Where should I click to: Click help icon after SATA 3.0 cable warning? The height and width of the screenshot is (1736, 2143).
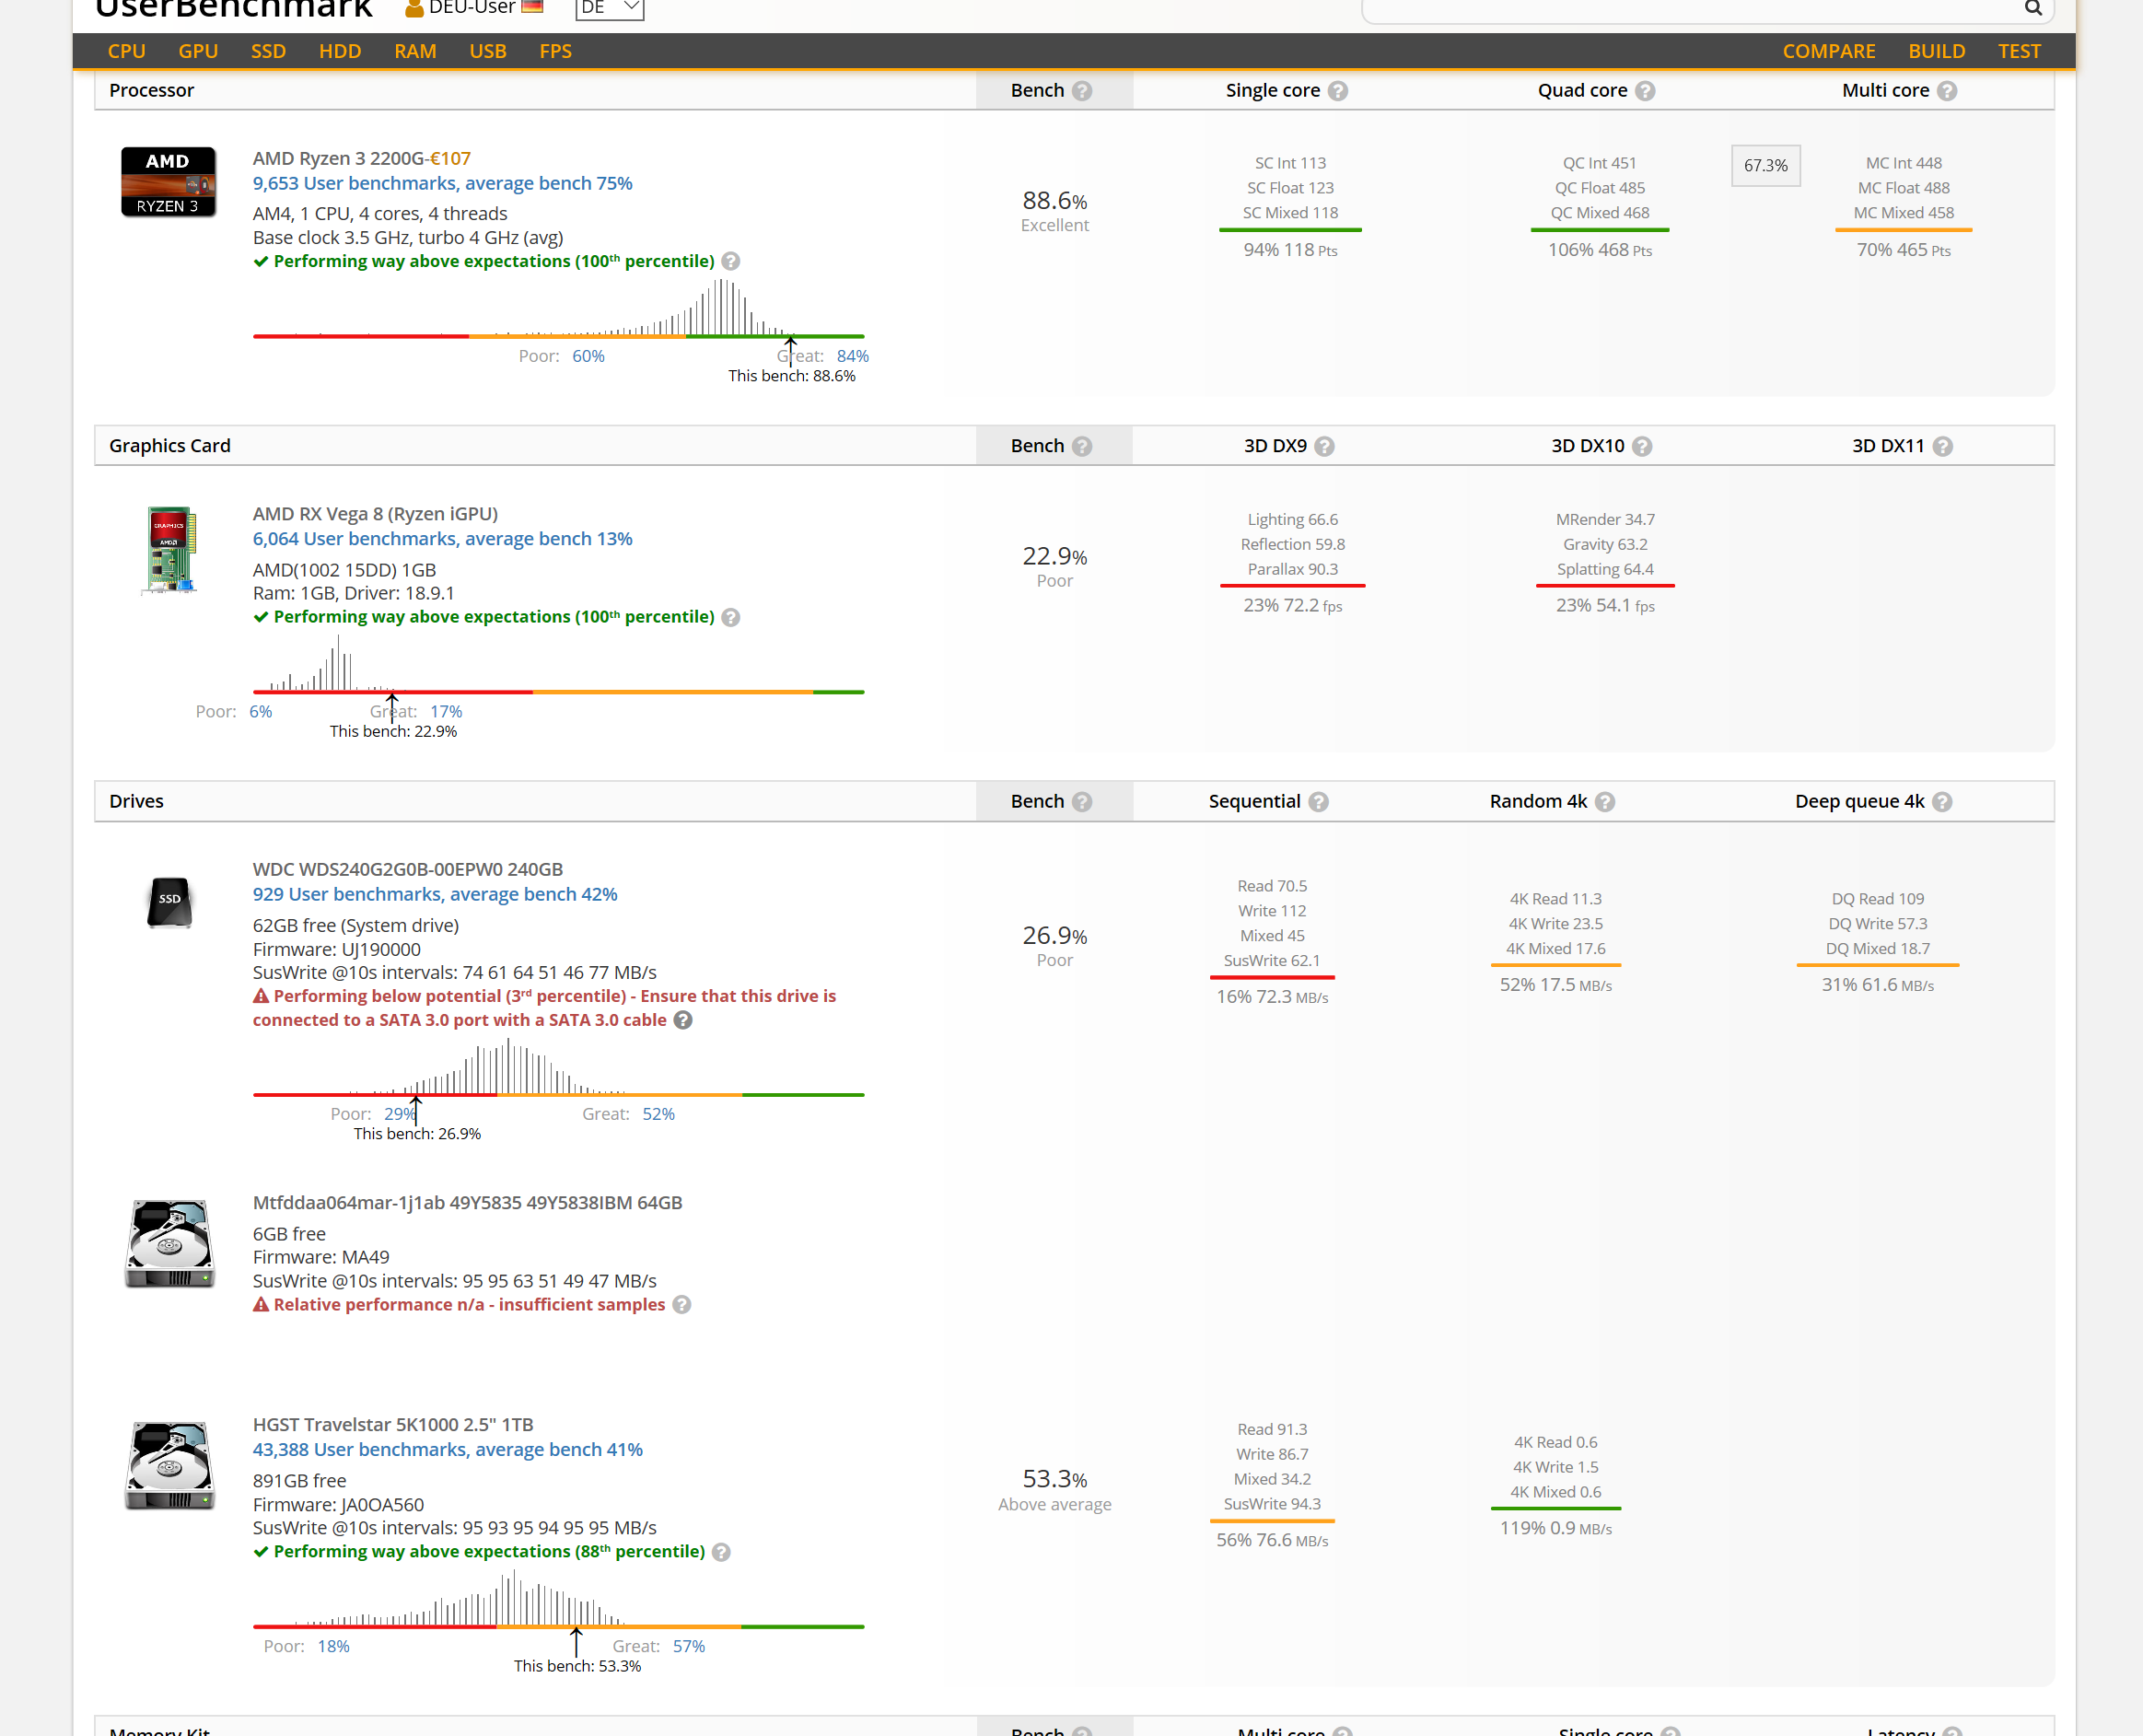[x=683, y=1020]
